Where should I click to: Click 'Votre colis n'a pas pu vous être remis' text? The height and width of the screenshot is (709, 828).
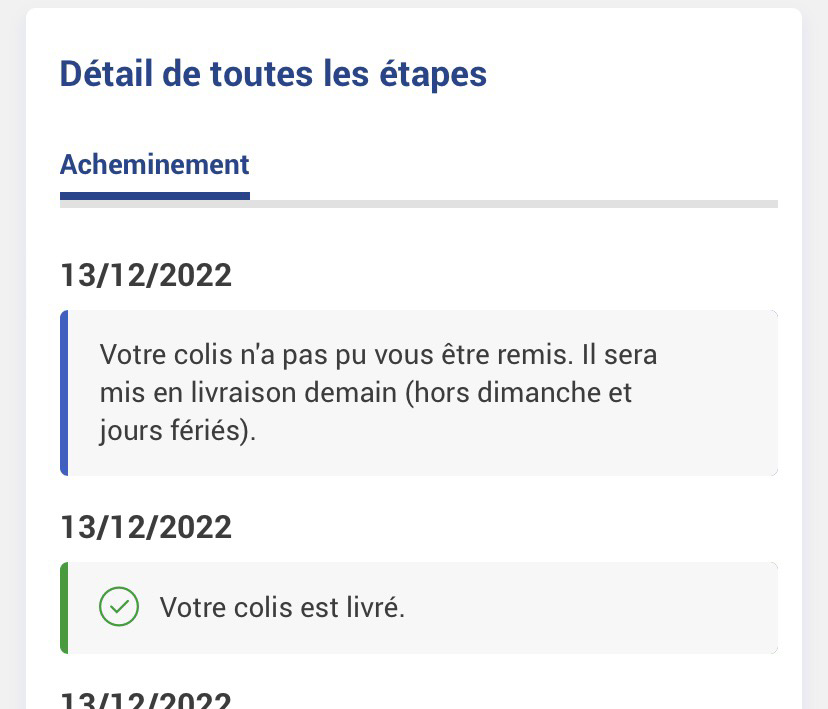[x=336, y=354]
